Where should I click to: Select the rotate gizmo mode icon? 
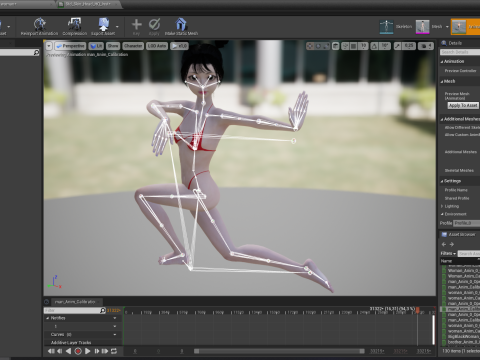(318, 46)
